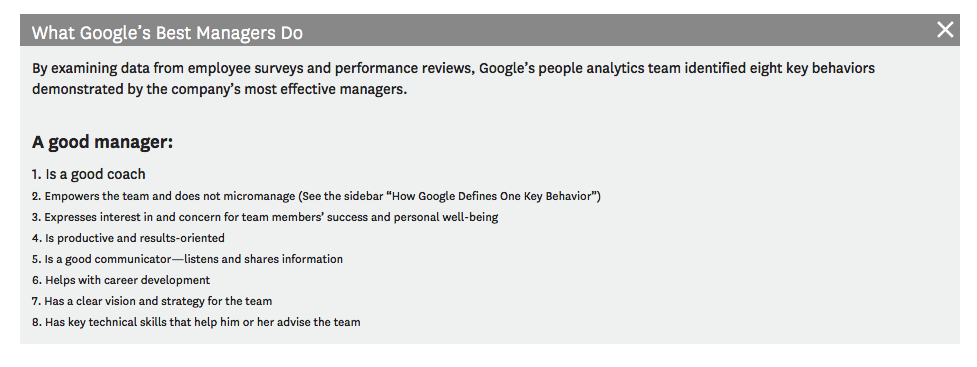Screen dimensions: 977x367
Task: Click the panel title 'What Google's Best Managers Do'
Action: pos(167,32)
